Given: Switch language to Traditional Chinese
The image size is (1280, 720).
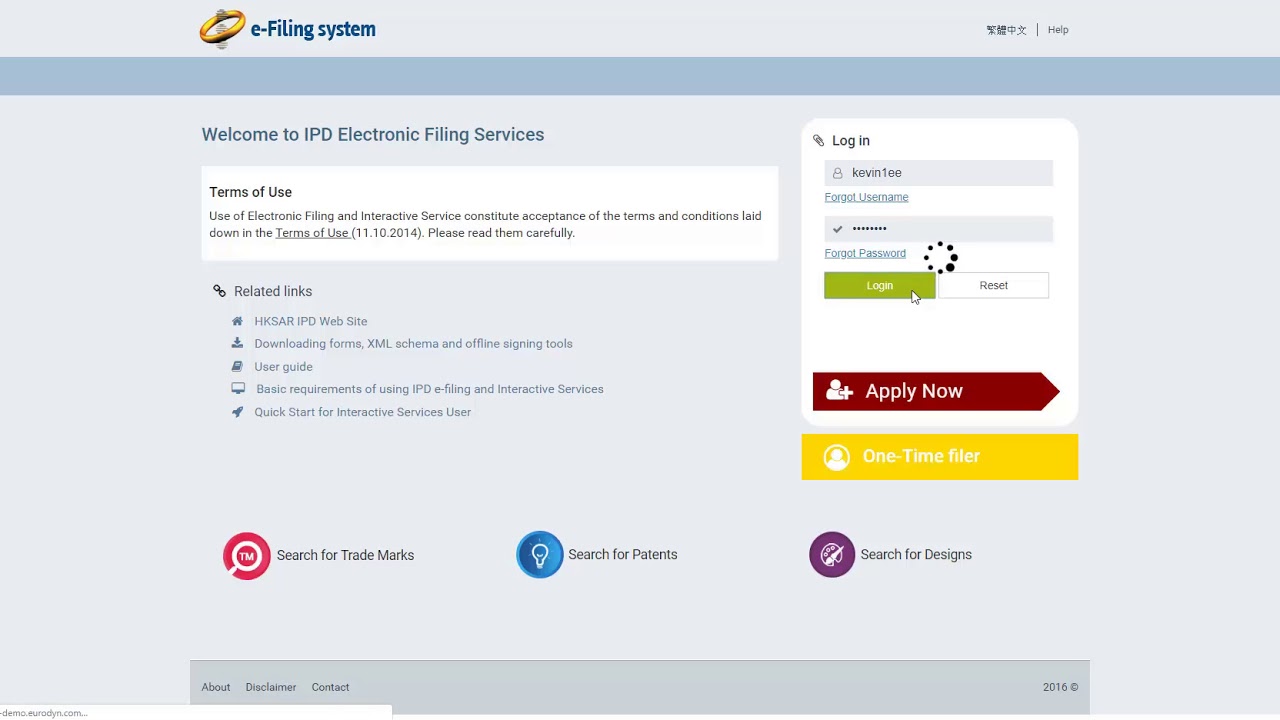Looking at the screenshot, I should pyautogui.click(x=1006, y=30).
